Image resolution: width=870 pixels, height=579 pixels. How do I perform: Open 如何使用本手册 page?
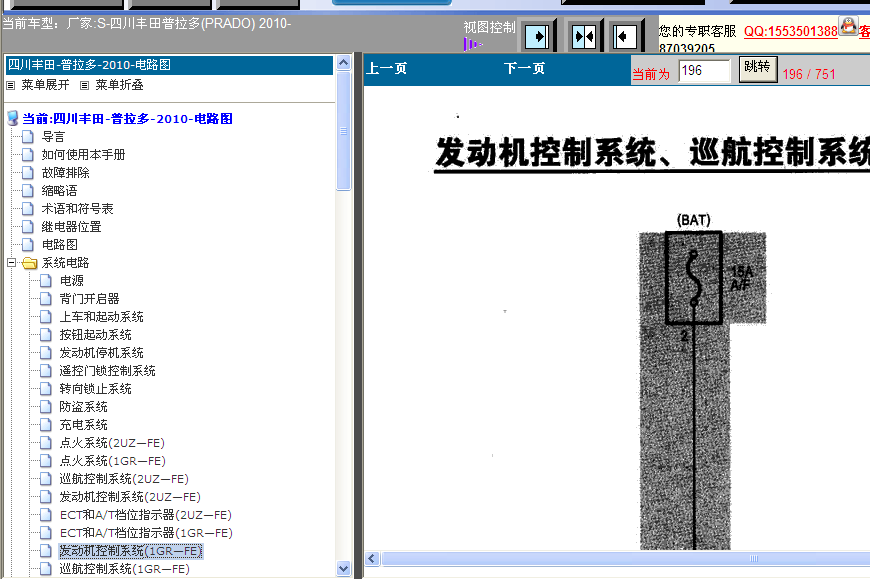[x=83, y=155]
